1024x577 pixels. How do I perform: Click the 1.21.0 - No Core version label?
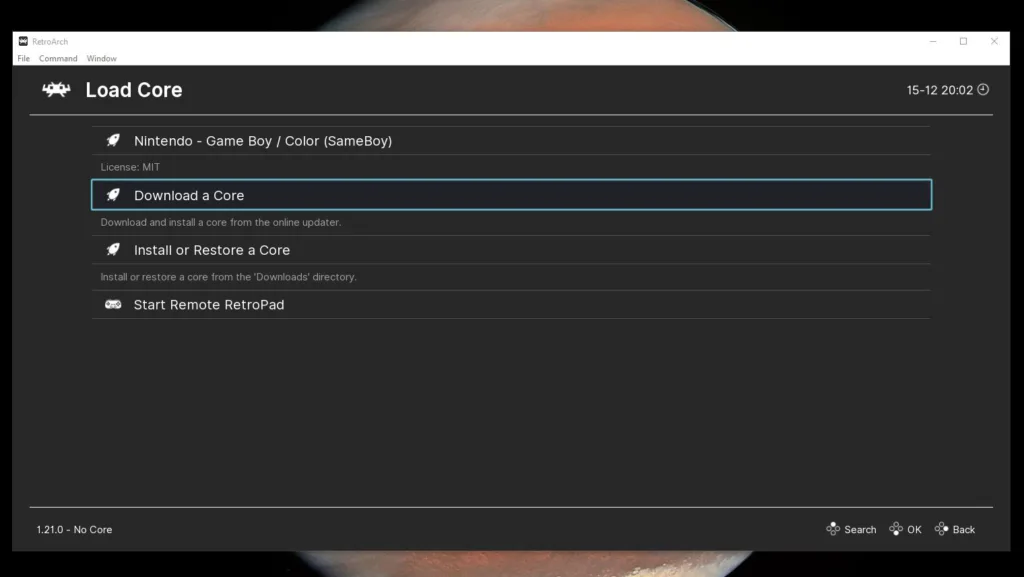pos(73,529)
